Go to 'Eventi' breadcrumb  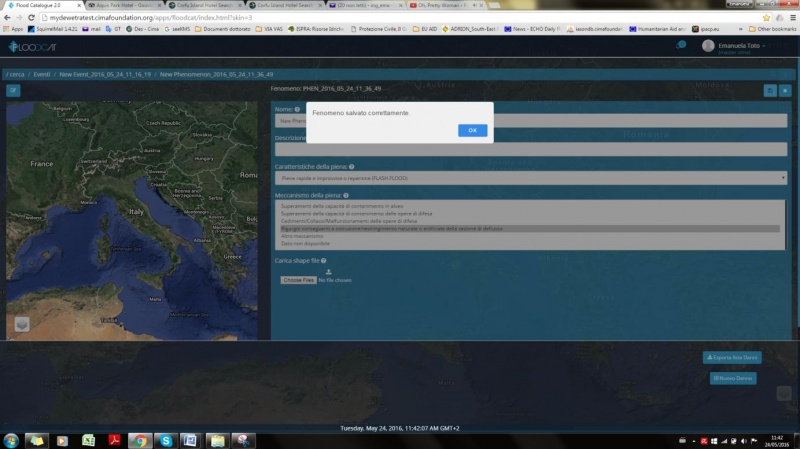tap(42, 74)
